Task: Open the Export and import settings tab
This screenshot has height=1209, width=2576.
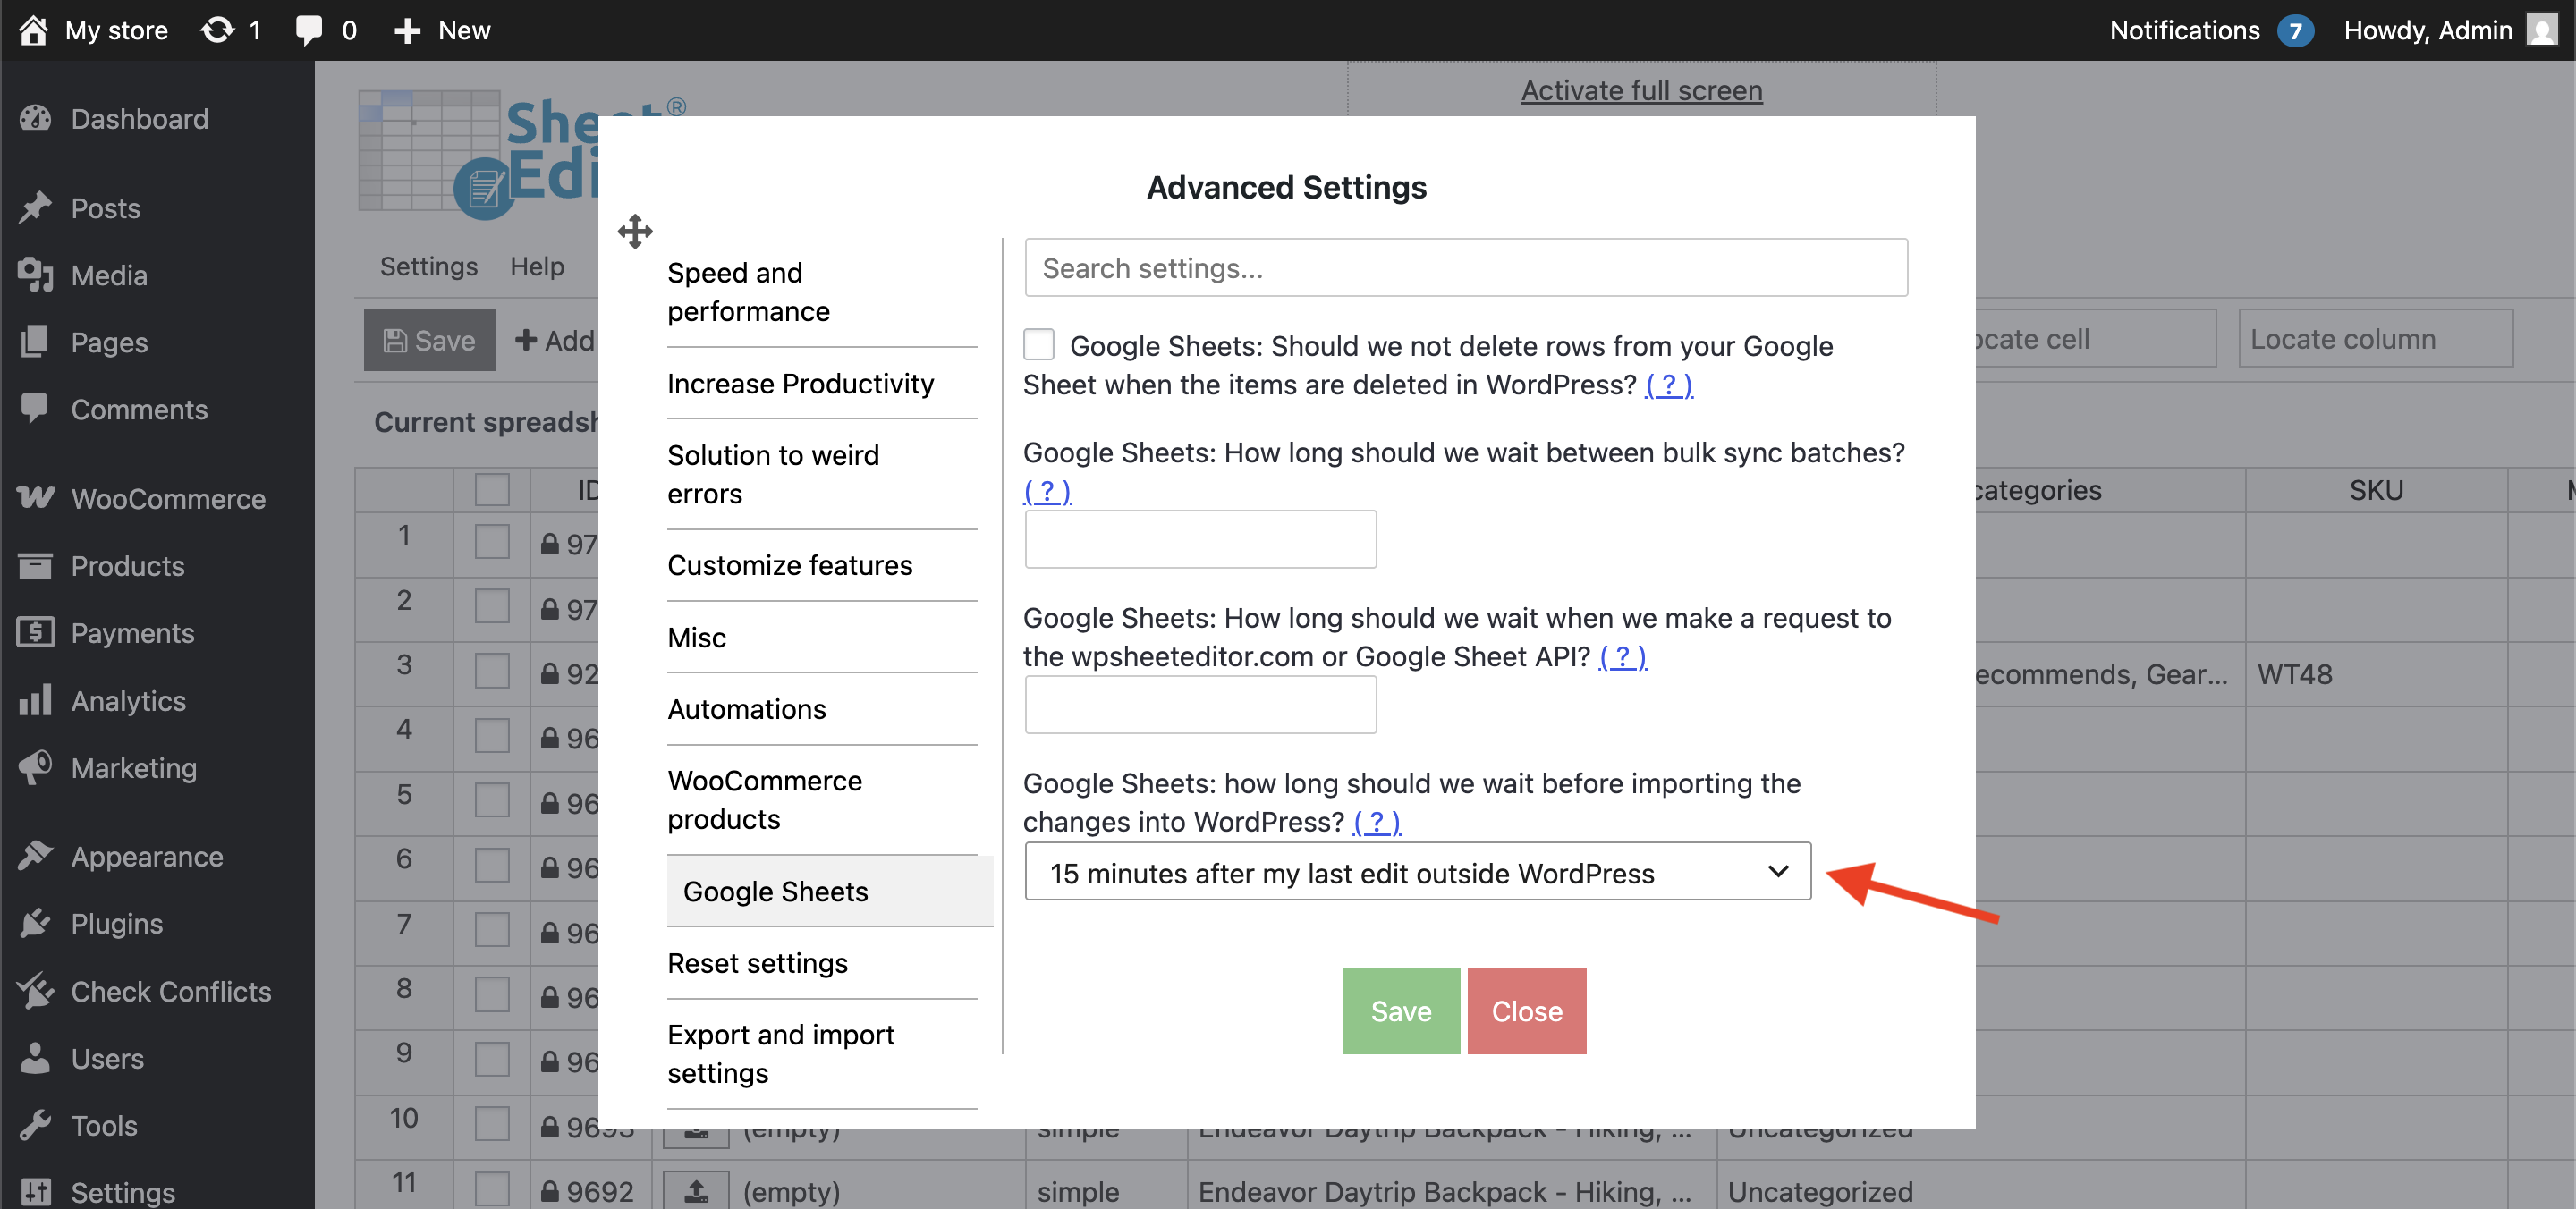Action: 822,1054
